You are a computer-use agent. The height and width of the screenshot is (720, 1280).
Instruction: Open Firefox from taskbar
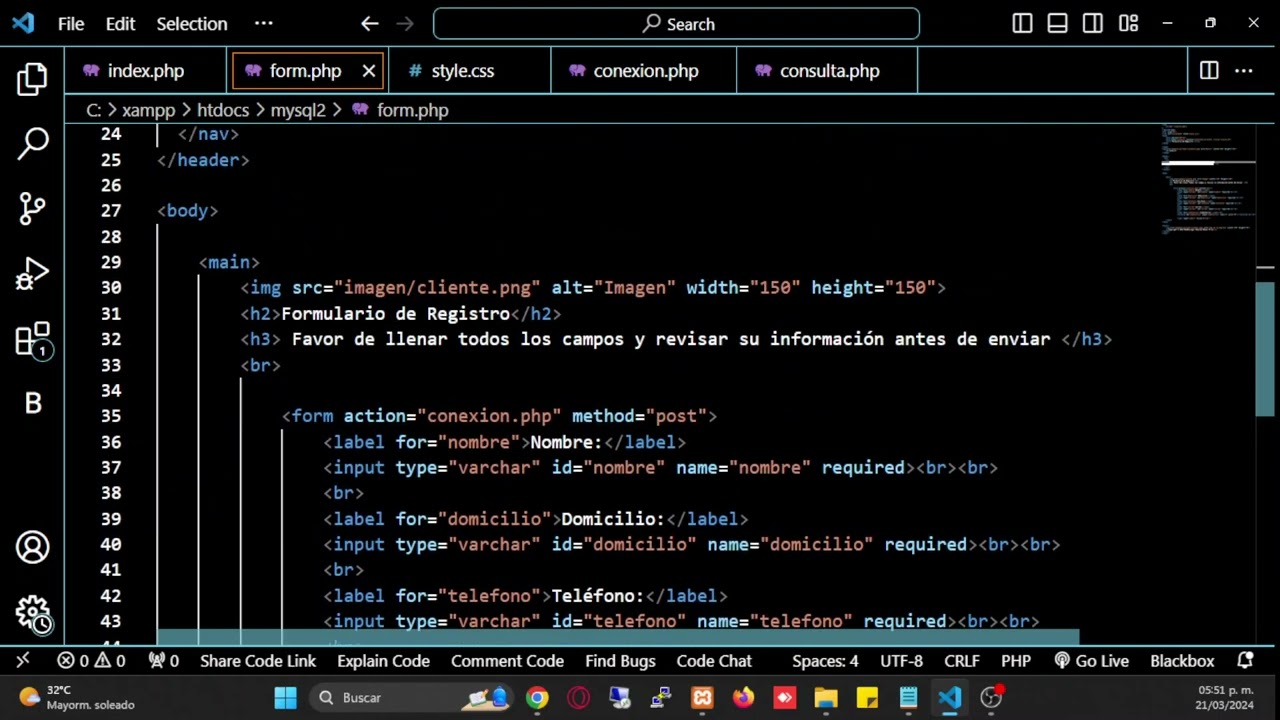(743, 697)
